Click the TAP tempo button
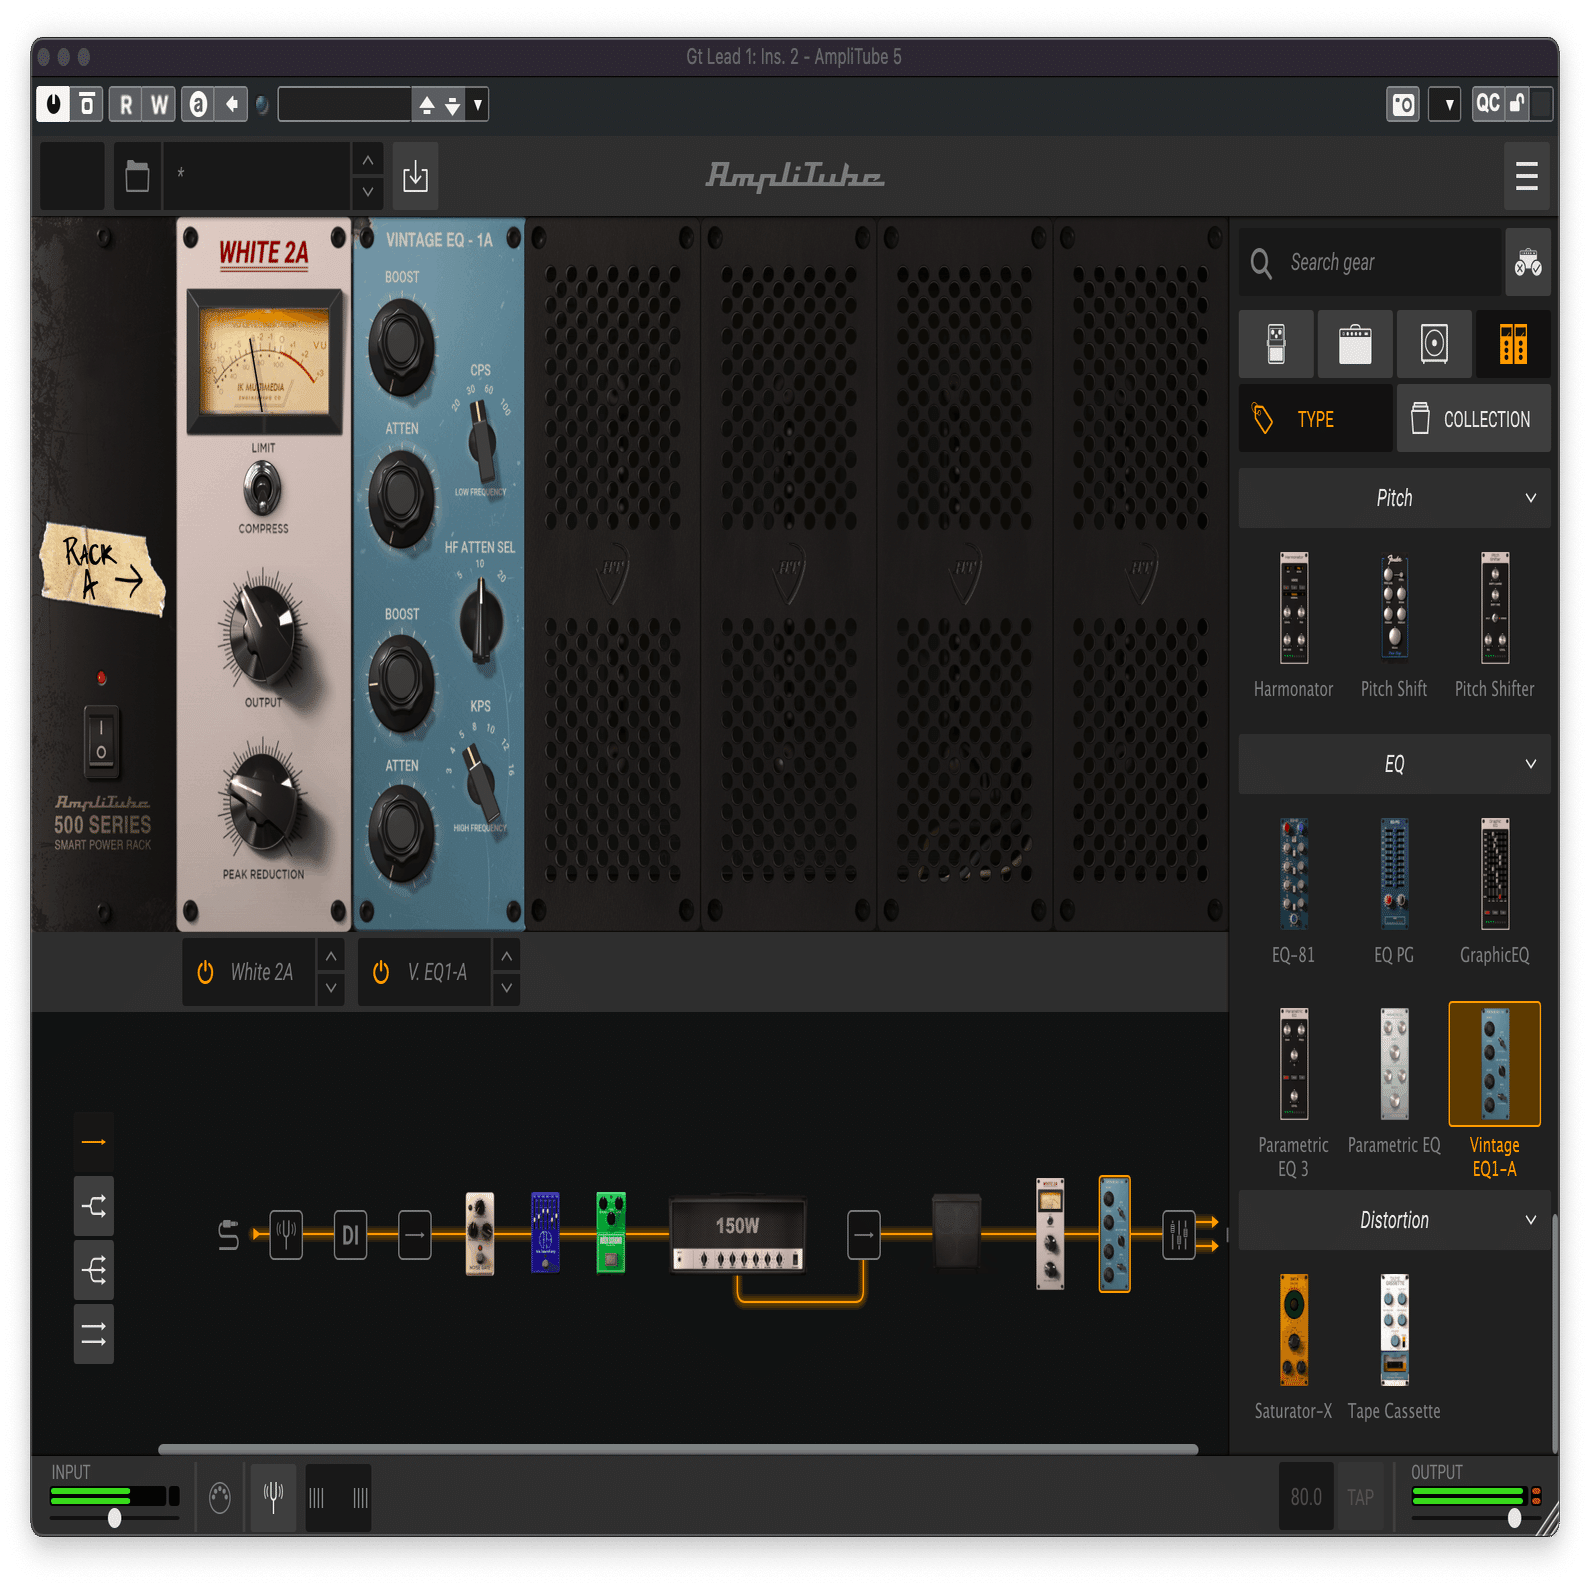The width and height of the screenshot is (1590, 1590). pos(1360,1497)
